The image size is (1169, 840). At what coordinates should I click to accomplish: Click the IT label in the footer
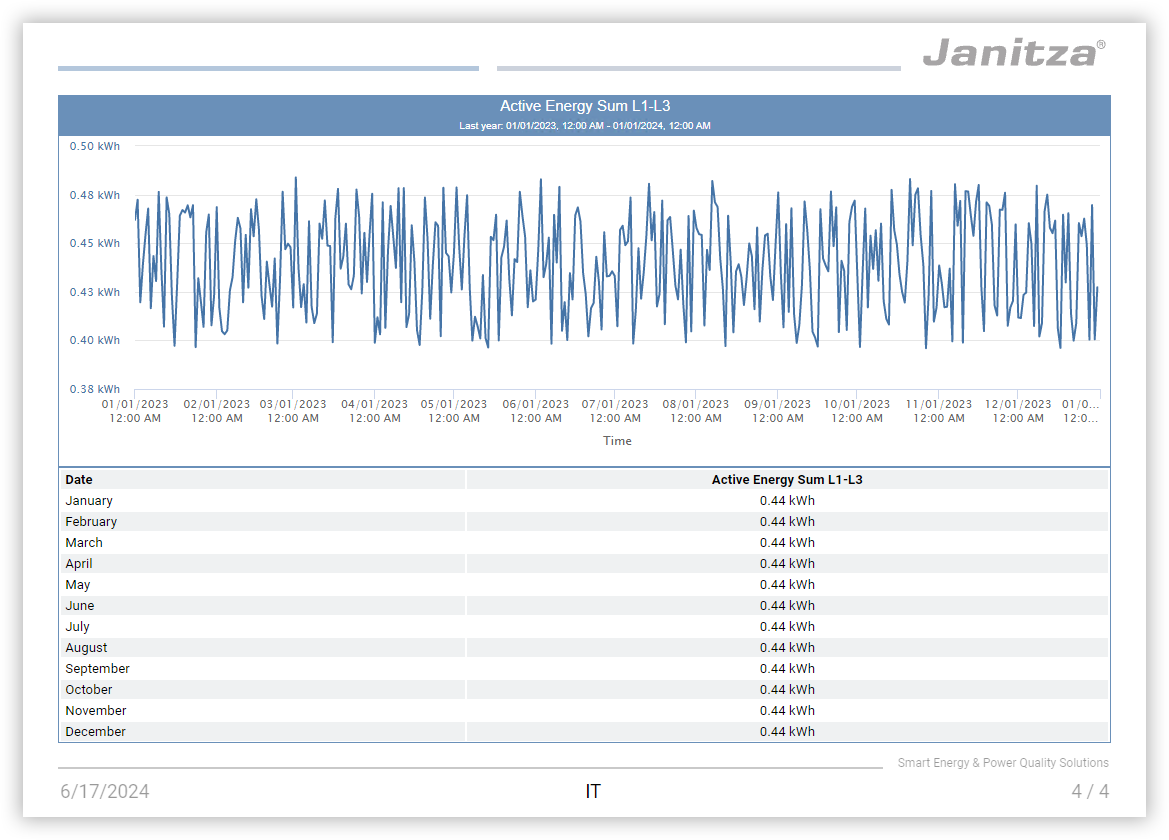click(593, 792)
